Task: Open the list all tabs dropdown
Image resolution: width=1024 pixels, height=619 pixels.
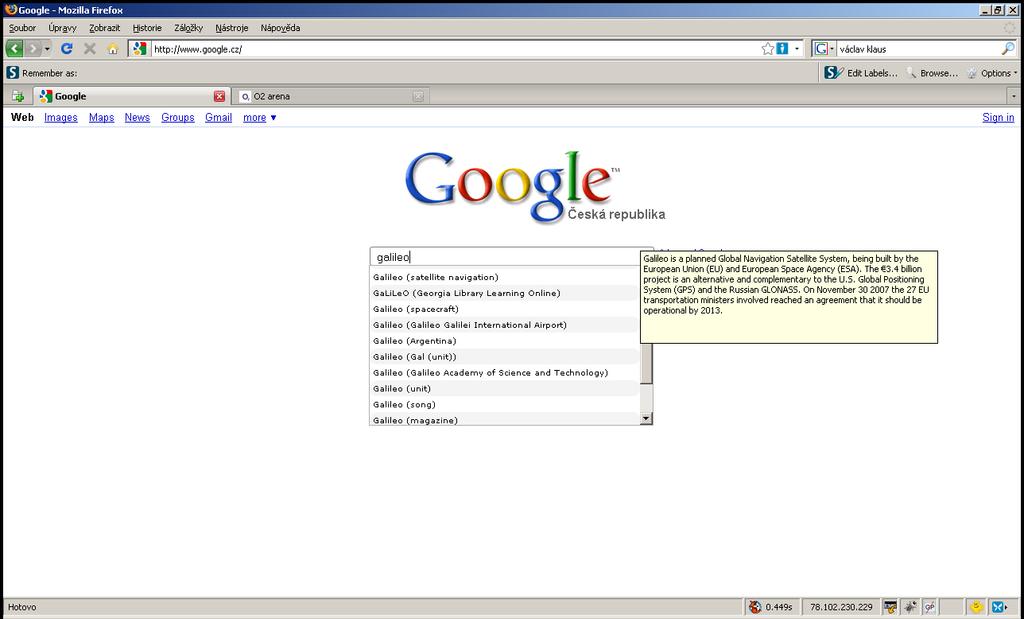Action: click(1014, 97)
